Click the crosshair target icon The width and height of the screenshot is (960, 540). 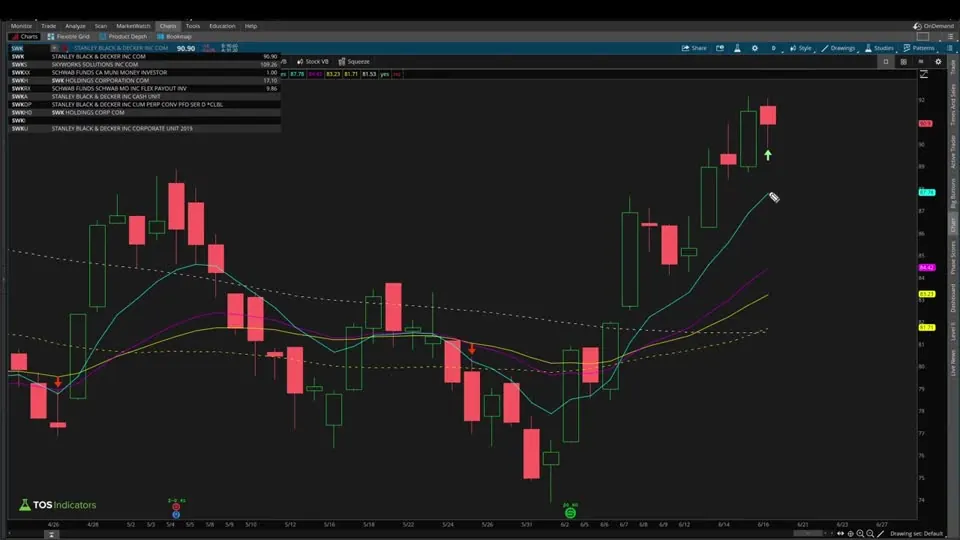pos(850,534)
